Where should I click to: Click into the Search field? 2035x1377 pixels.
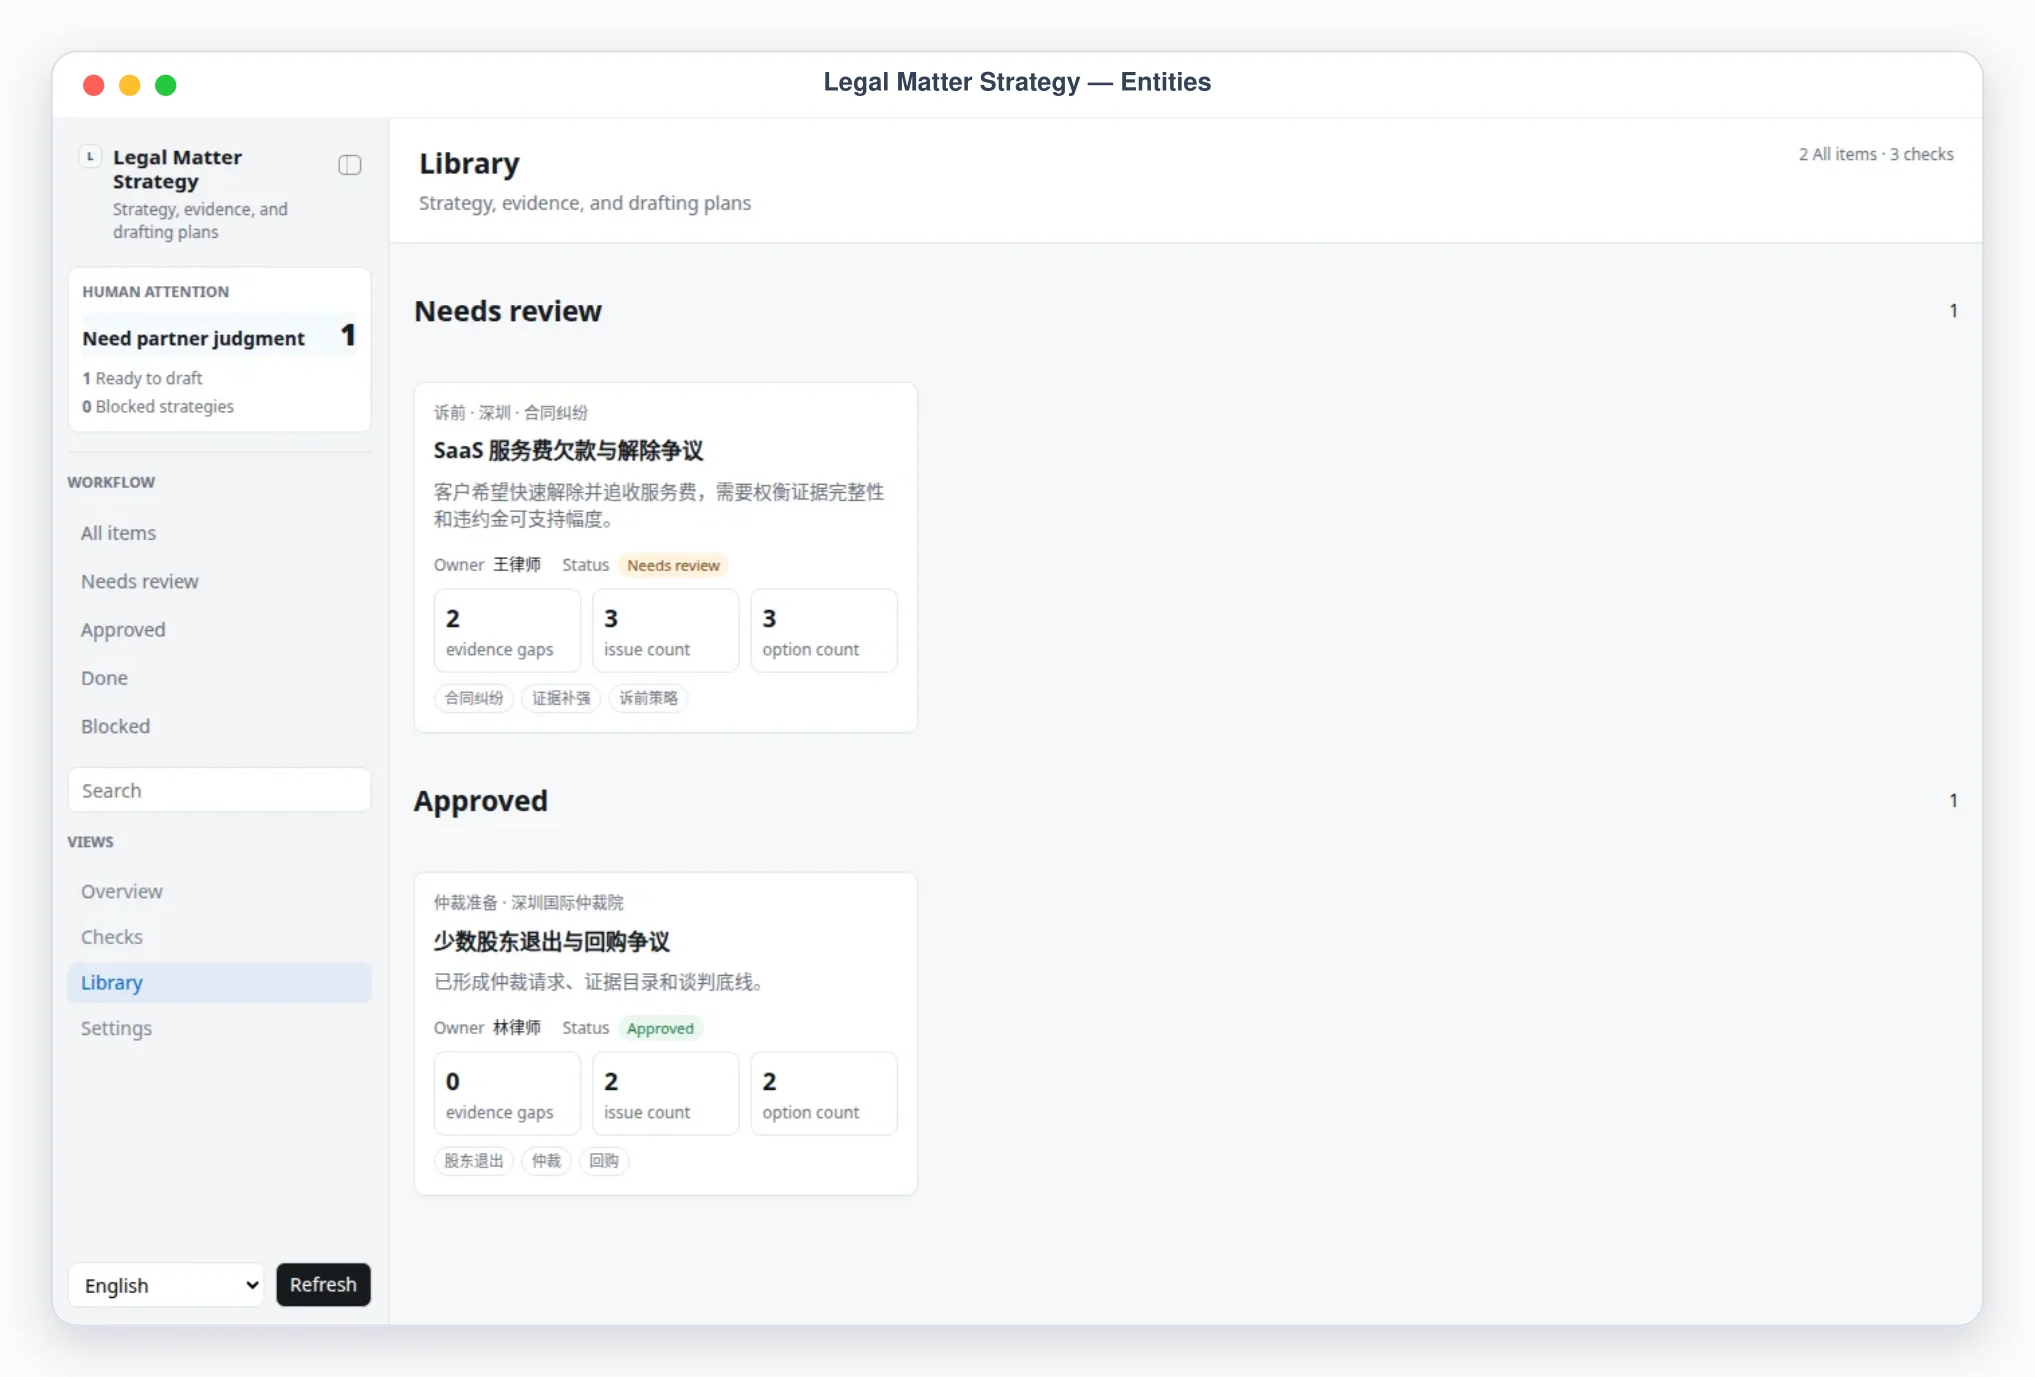219,790
